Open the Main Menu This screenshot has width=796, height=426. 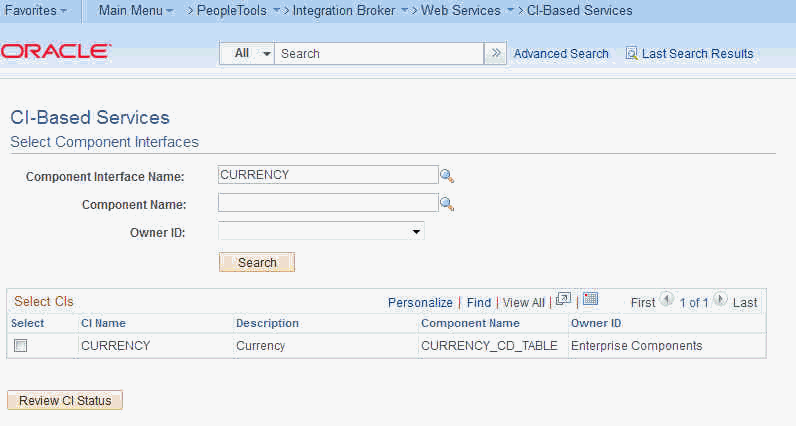(136, 11)
